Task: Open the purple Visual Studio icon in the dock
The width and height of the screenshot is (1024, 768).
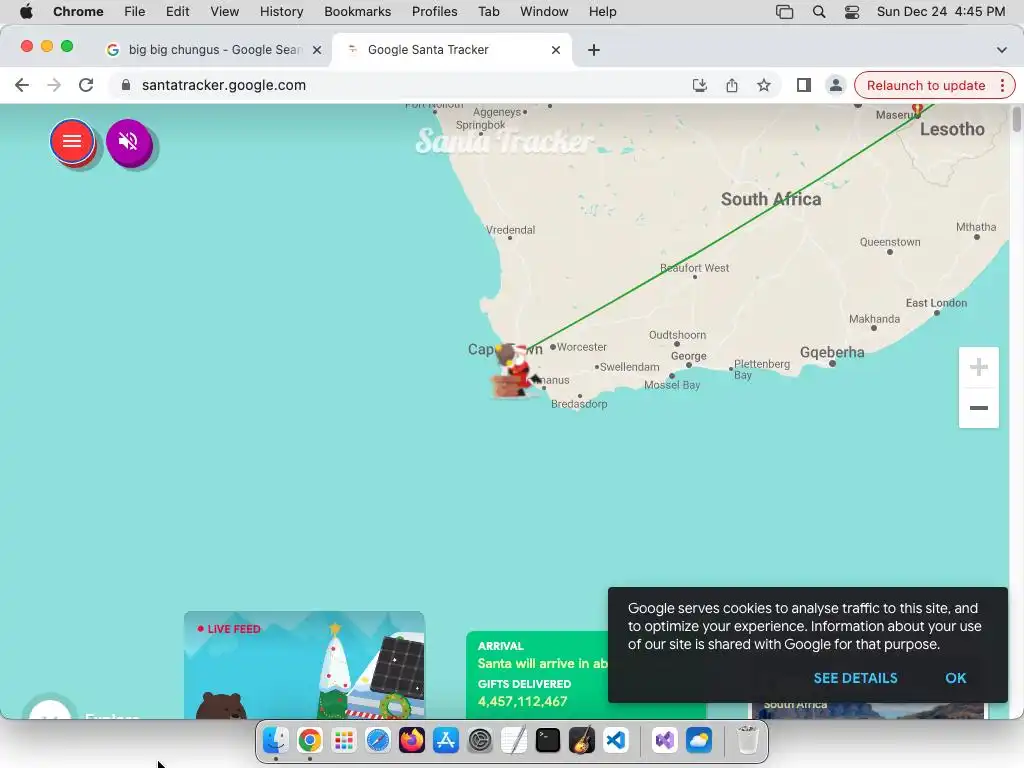Action: point(665,741)
